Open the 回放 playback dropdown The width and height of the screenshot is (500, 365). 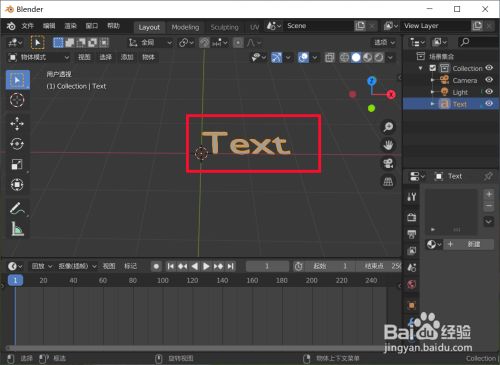pos(42,266)
